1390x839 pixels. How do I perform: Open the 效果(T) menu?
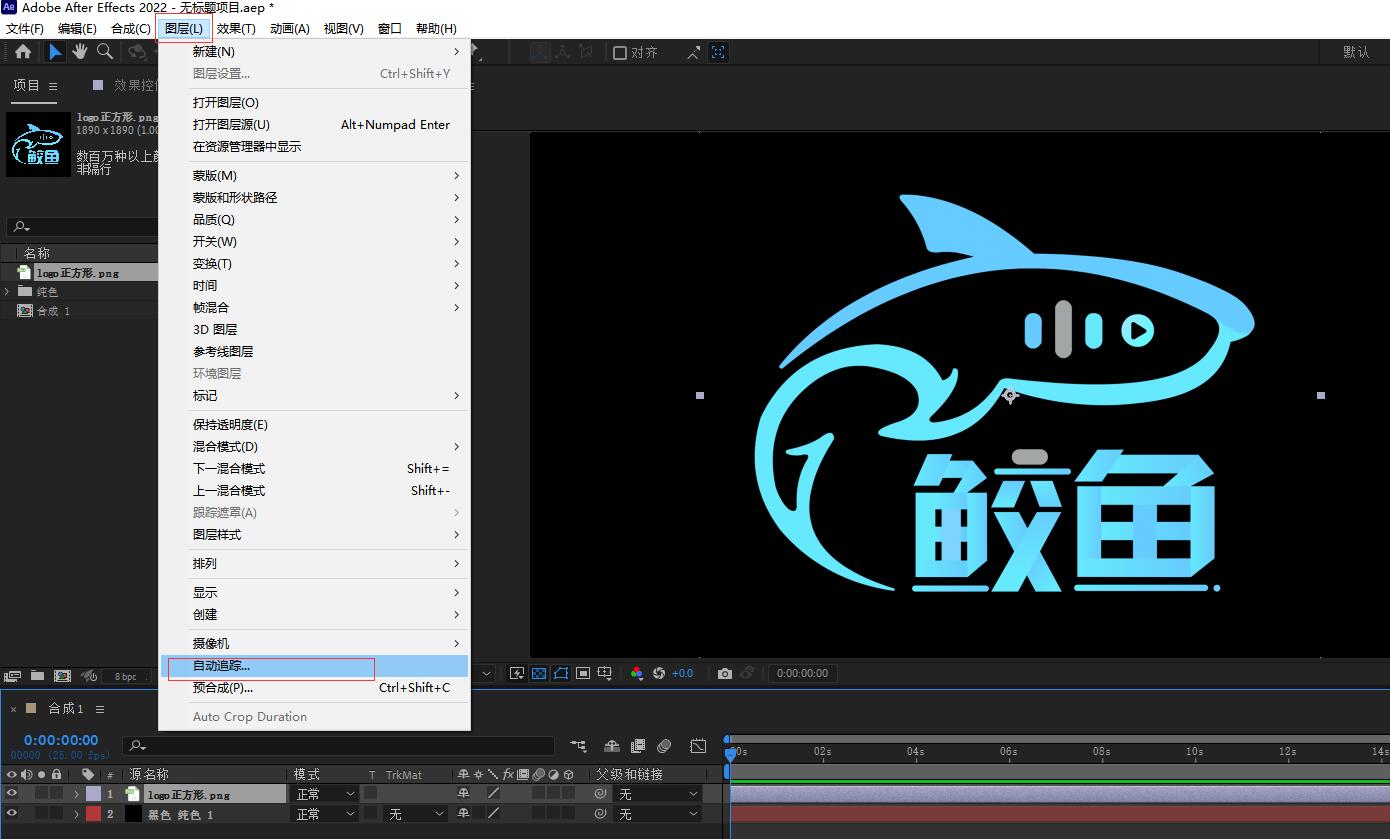point(236,28)
